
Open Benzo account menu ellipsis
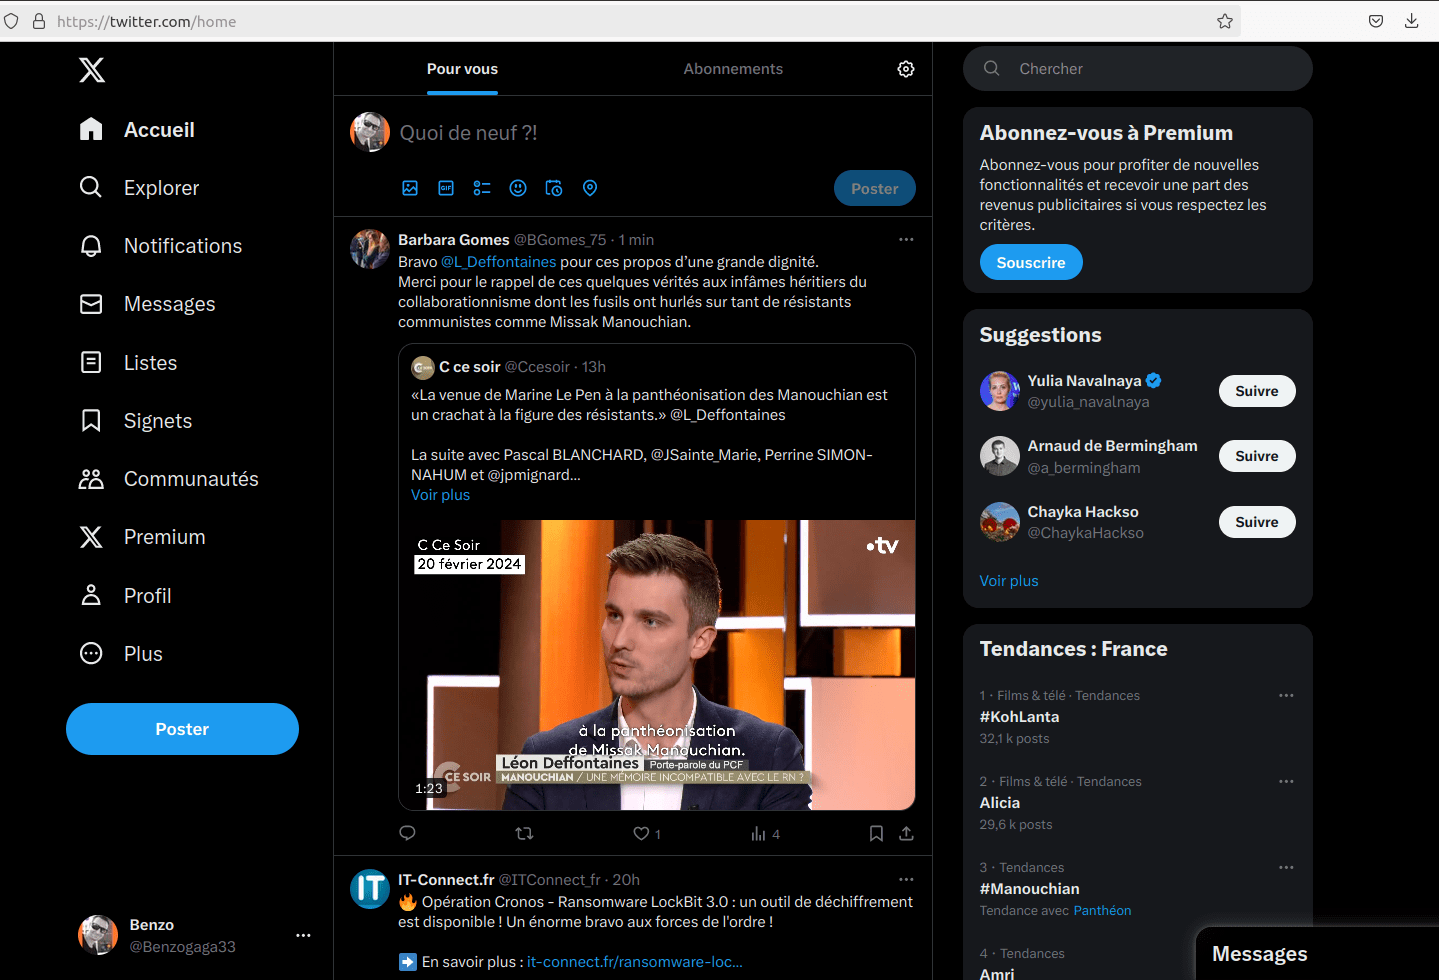(x=303, y=935)
